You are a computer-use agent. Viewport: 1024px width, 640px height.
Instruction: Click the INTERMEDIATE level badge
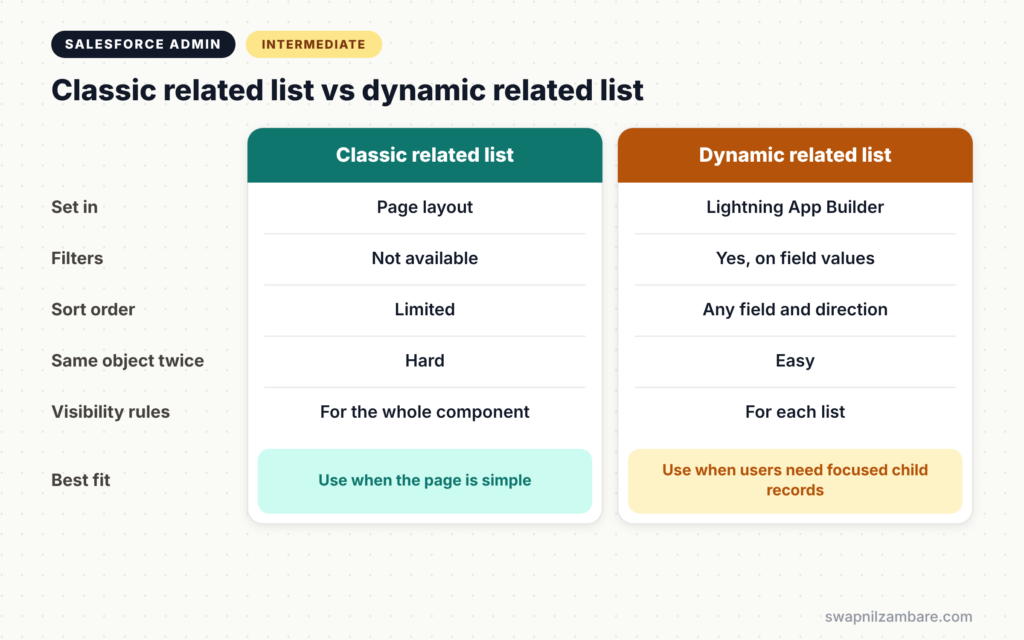(313, 44)
